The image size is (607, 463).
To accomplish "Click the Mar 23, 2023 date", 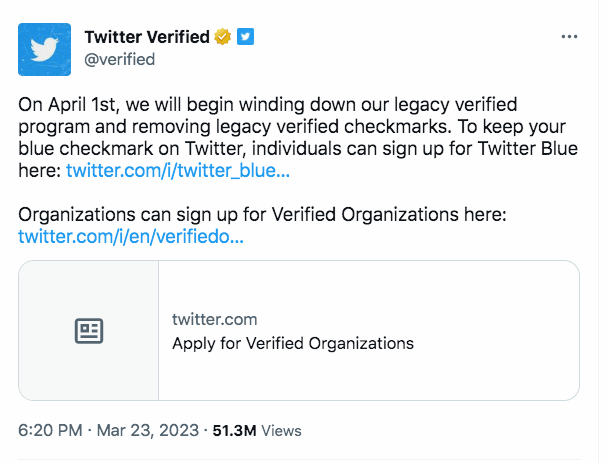I will click(x=147, y=430).
